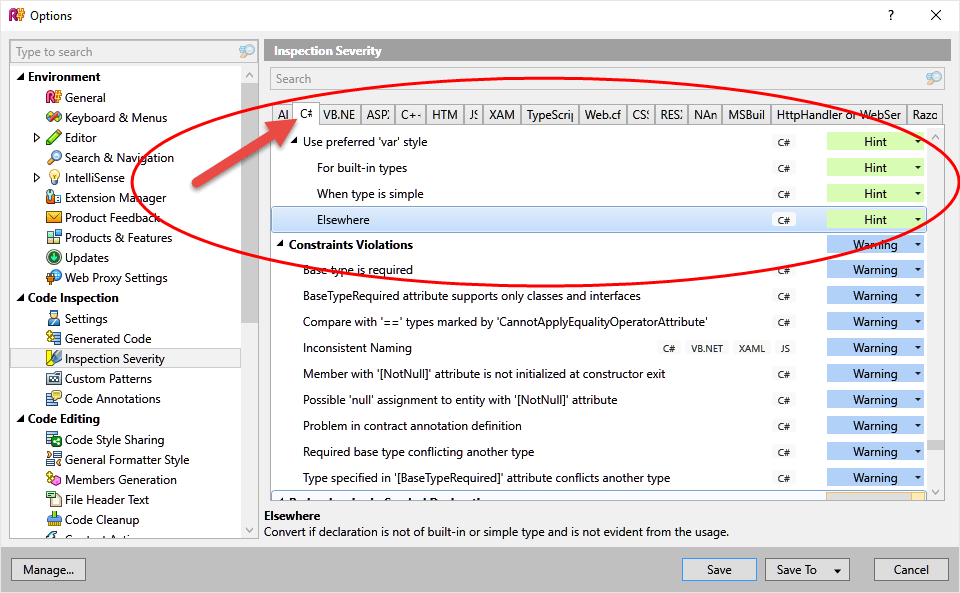The image size is (960, 593).
Task: Open the Save To dropdown arrow
Action: [837, 570]
